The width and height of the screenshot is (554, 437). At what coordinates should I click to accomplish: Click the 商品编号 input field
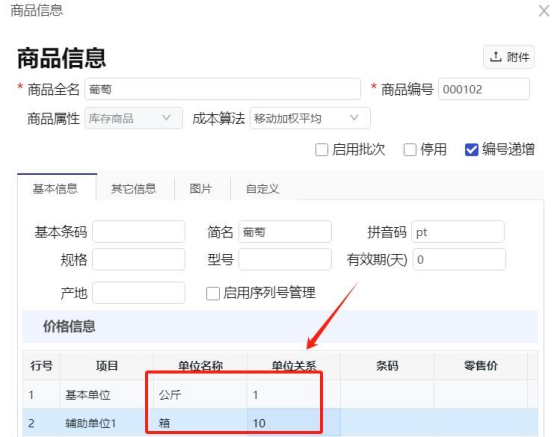click(x=484, y=89)
